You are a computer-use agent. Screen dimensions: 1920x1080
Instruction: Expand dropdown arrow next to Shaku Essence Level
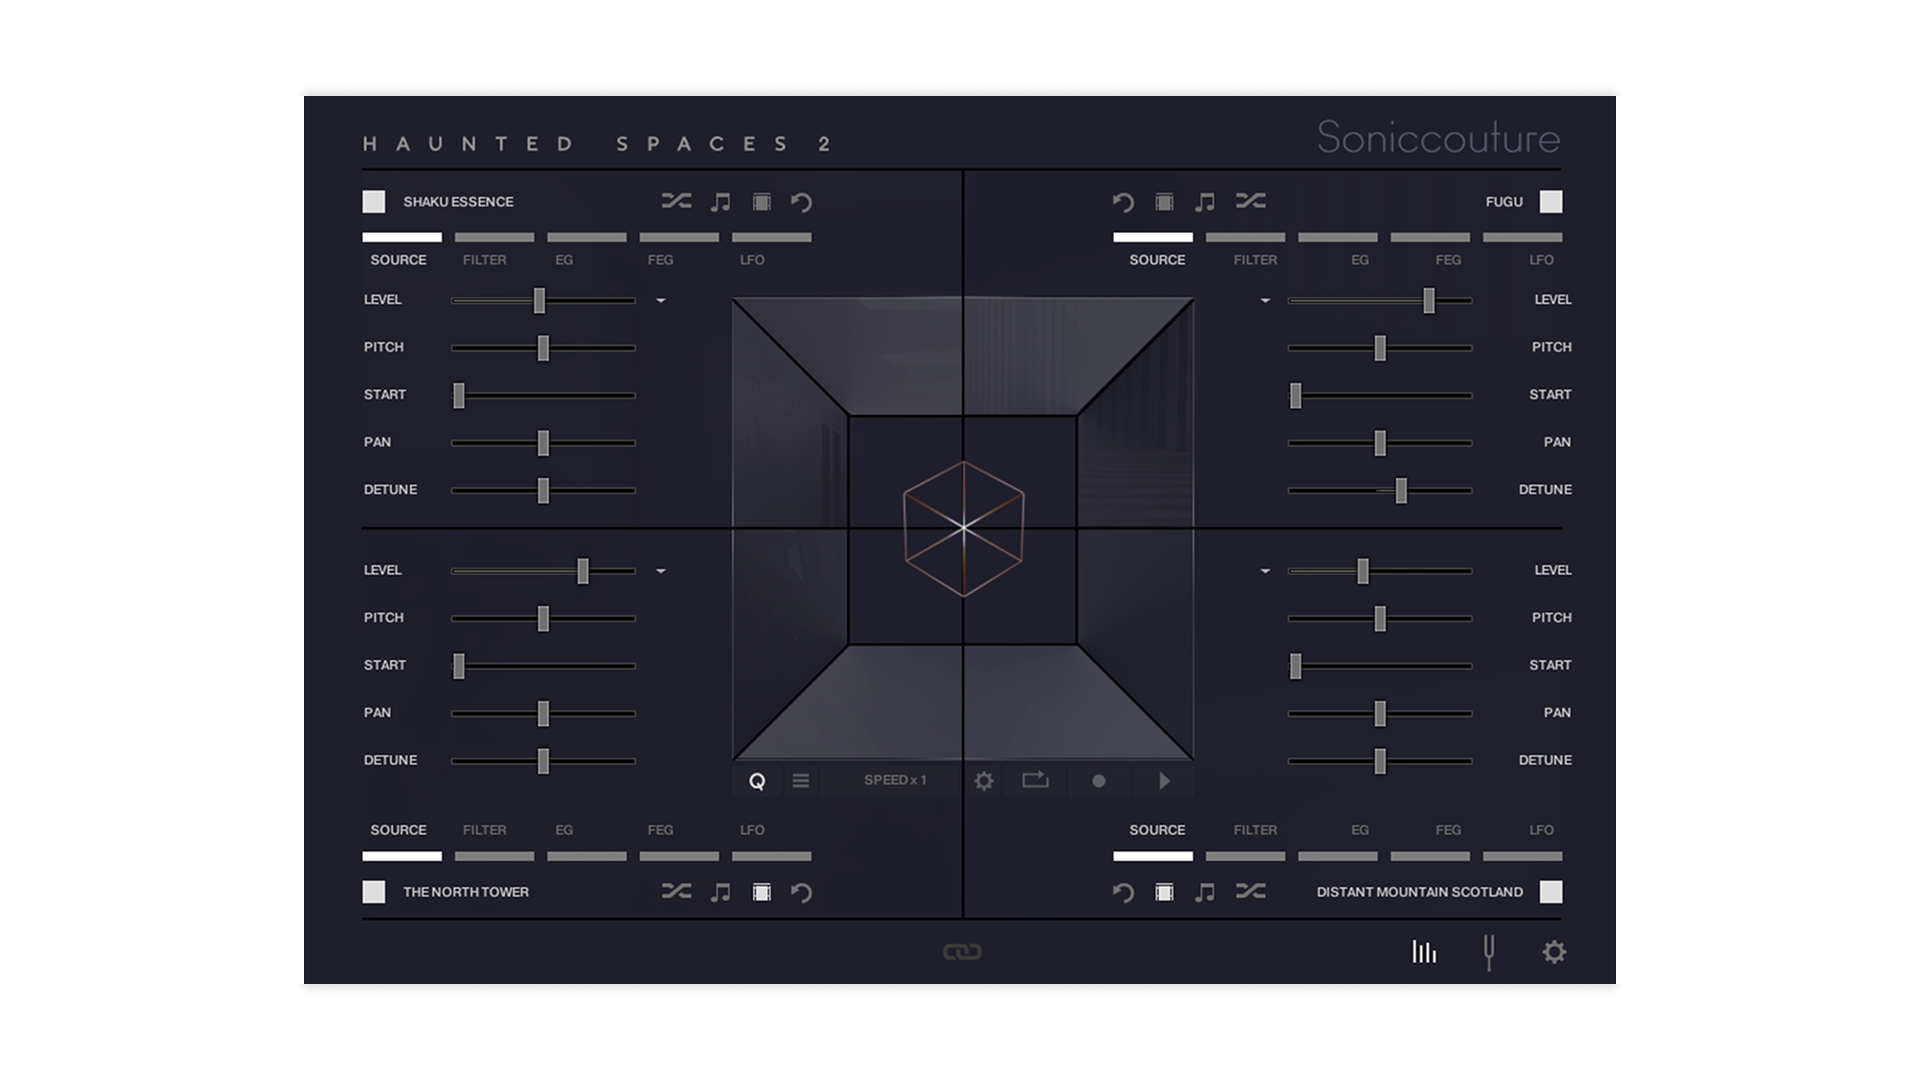(661, 300)
